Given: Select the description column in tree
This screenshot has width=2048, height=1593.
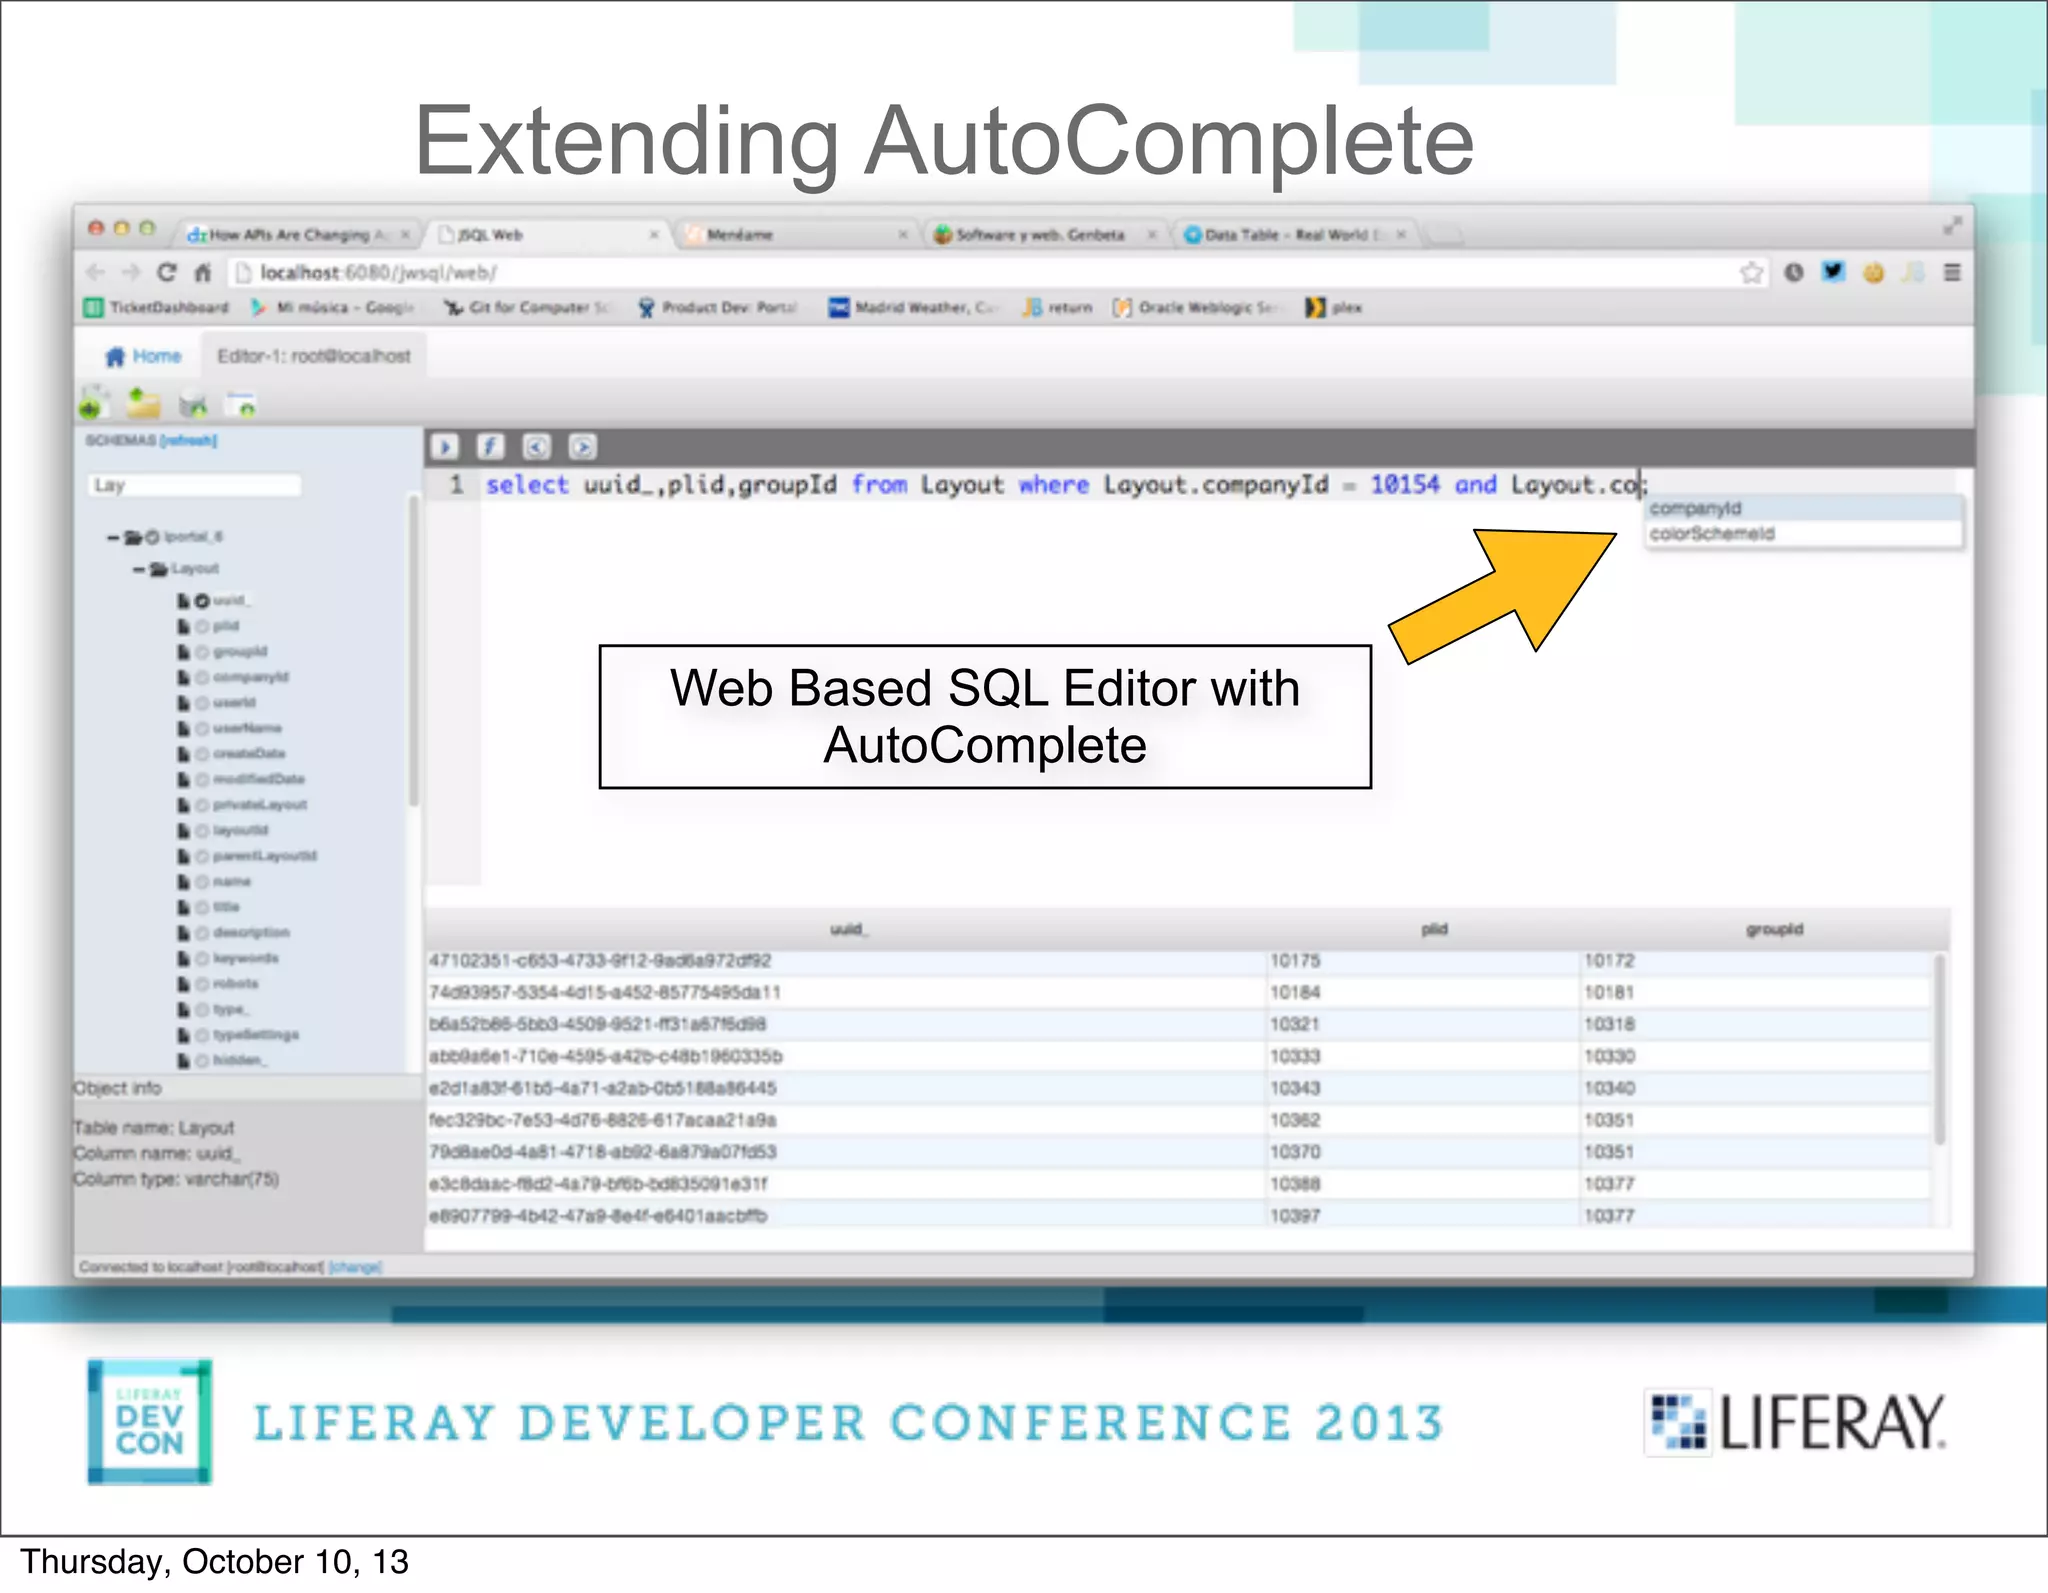Looking at the screenshot, I should [251, 932].
